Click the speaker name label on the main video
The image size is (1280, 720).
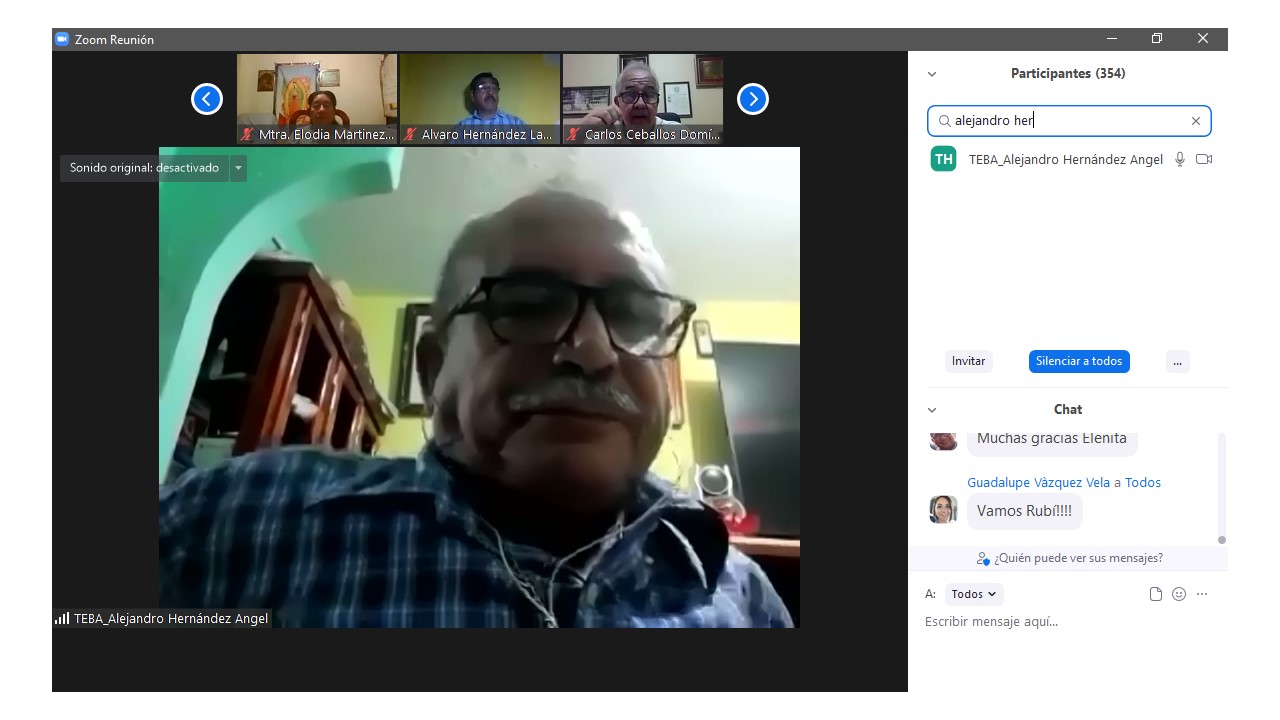click(171, 618)
